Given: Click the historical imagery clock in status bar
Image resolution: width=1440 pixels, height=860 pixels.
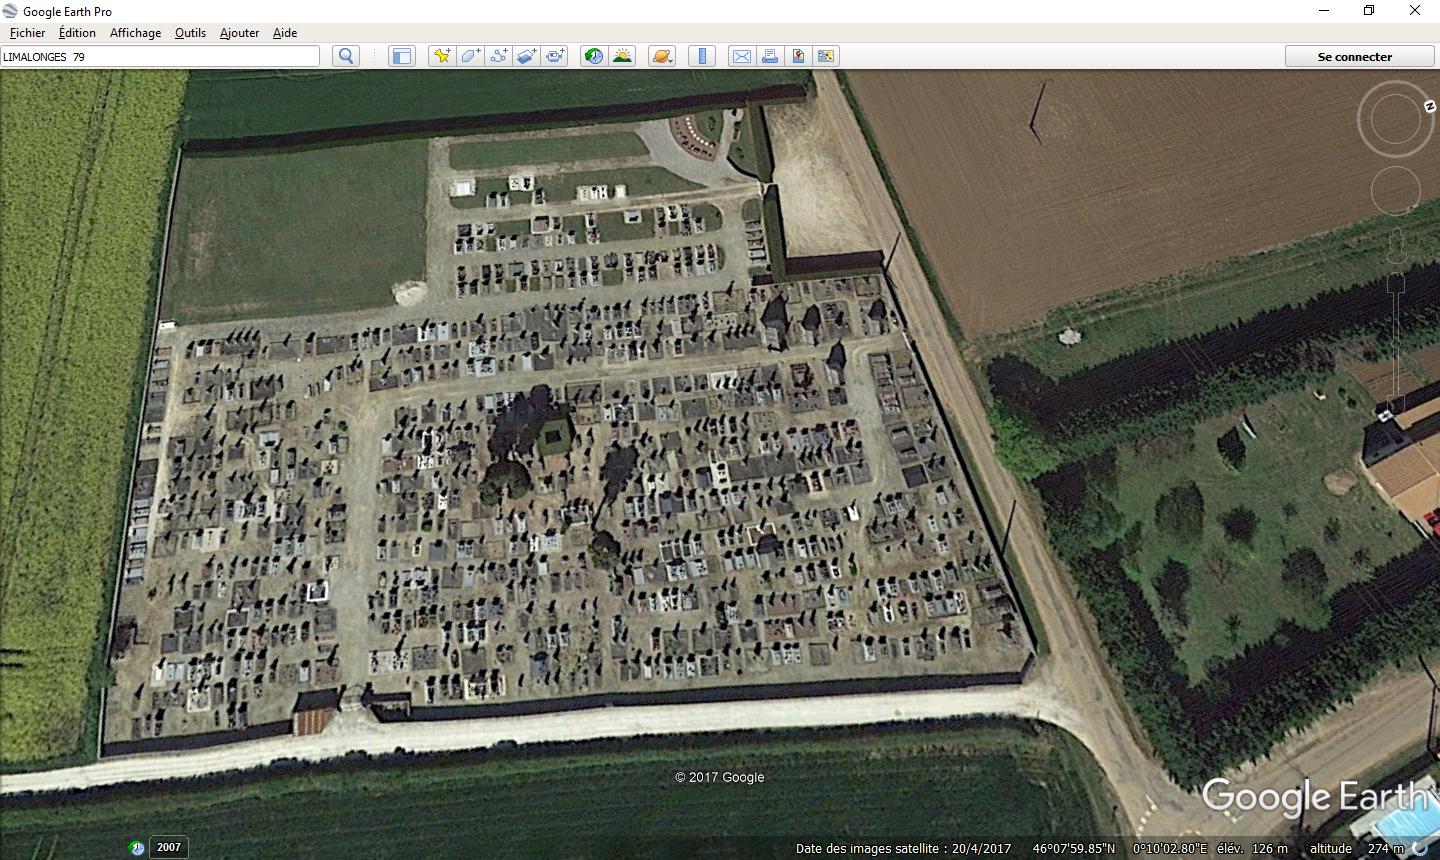Looking at the screenshot, I should tap(137, 848).
